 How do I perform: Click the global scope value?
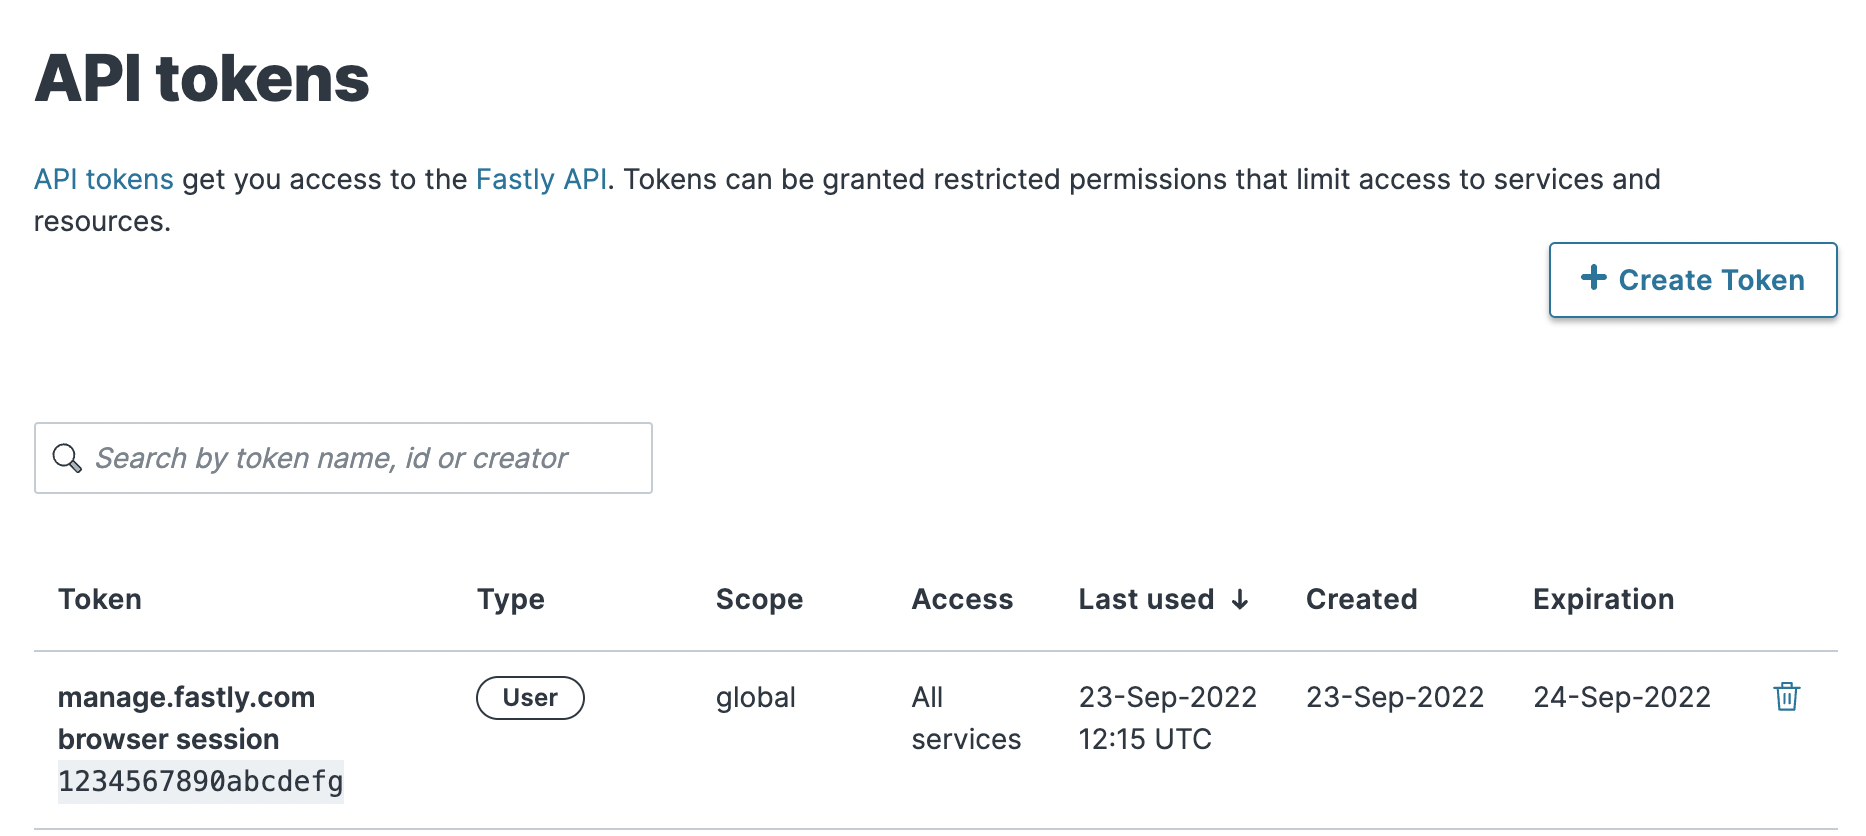click(755, 697)
